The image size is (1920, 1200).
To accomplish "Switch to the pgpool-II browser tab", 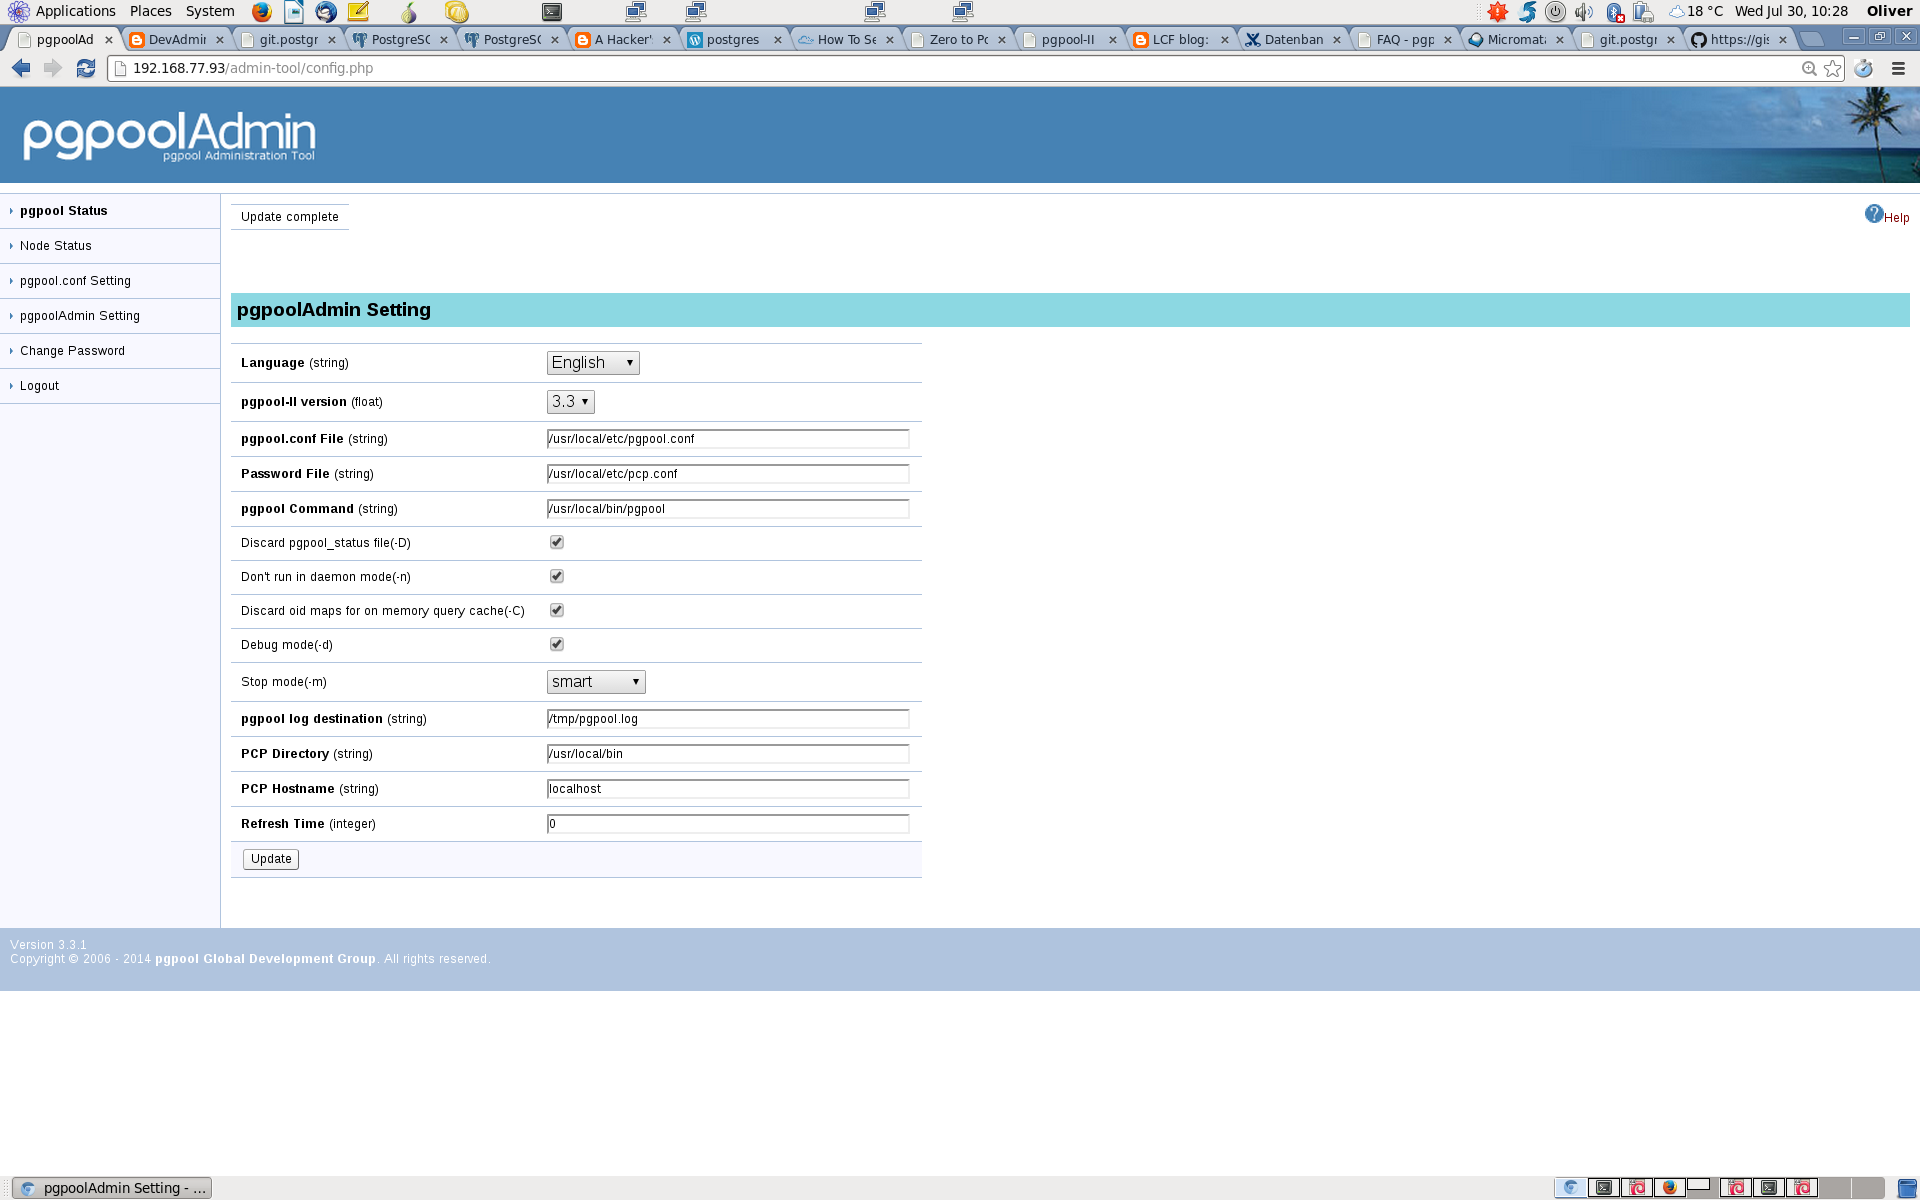I will point(1070,40).
